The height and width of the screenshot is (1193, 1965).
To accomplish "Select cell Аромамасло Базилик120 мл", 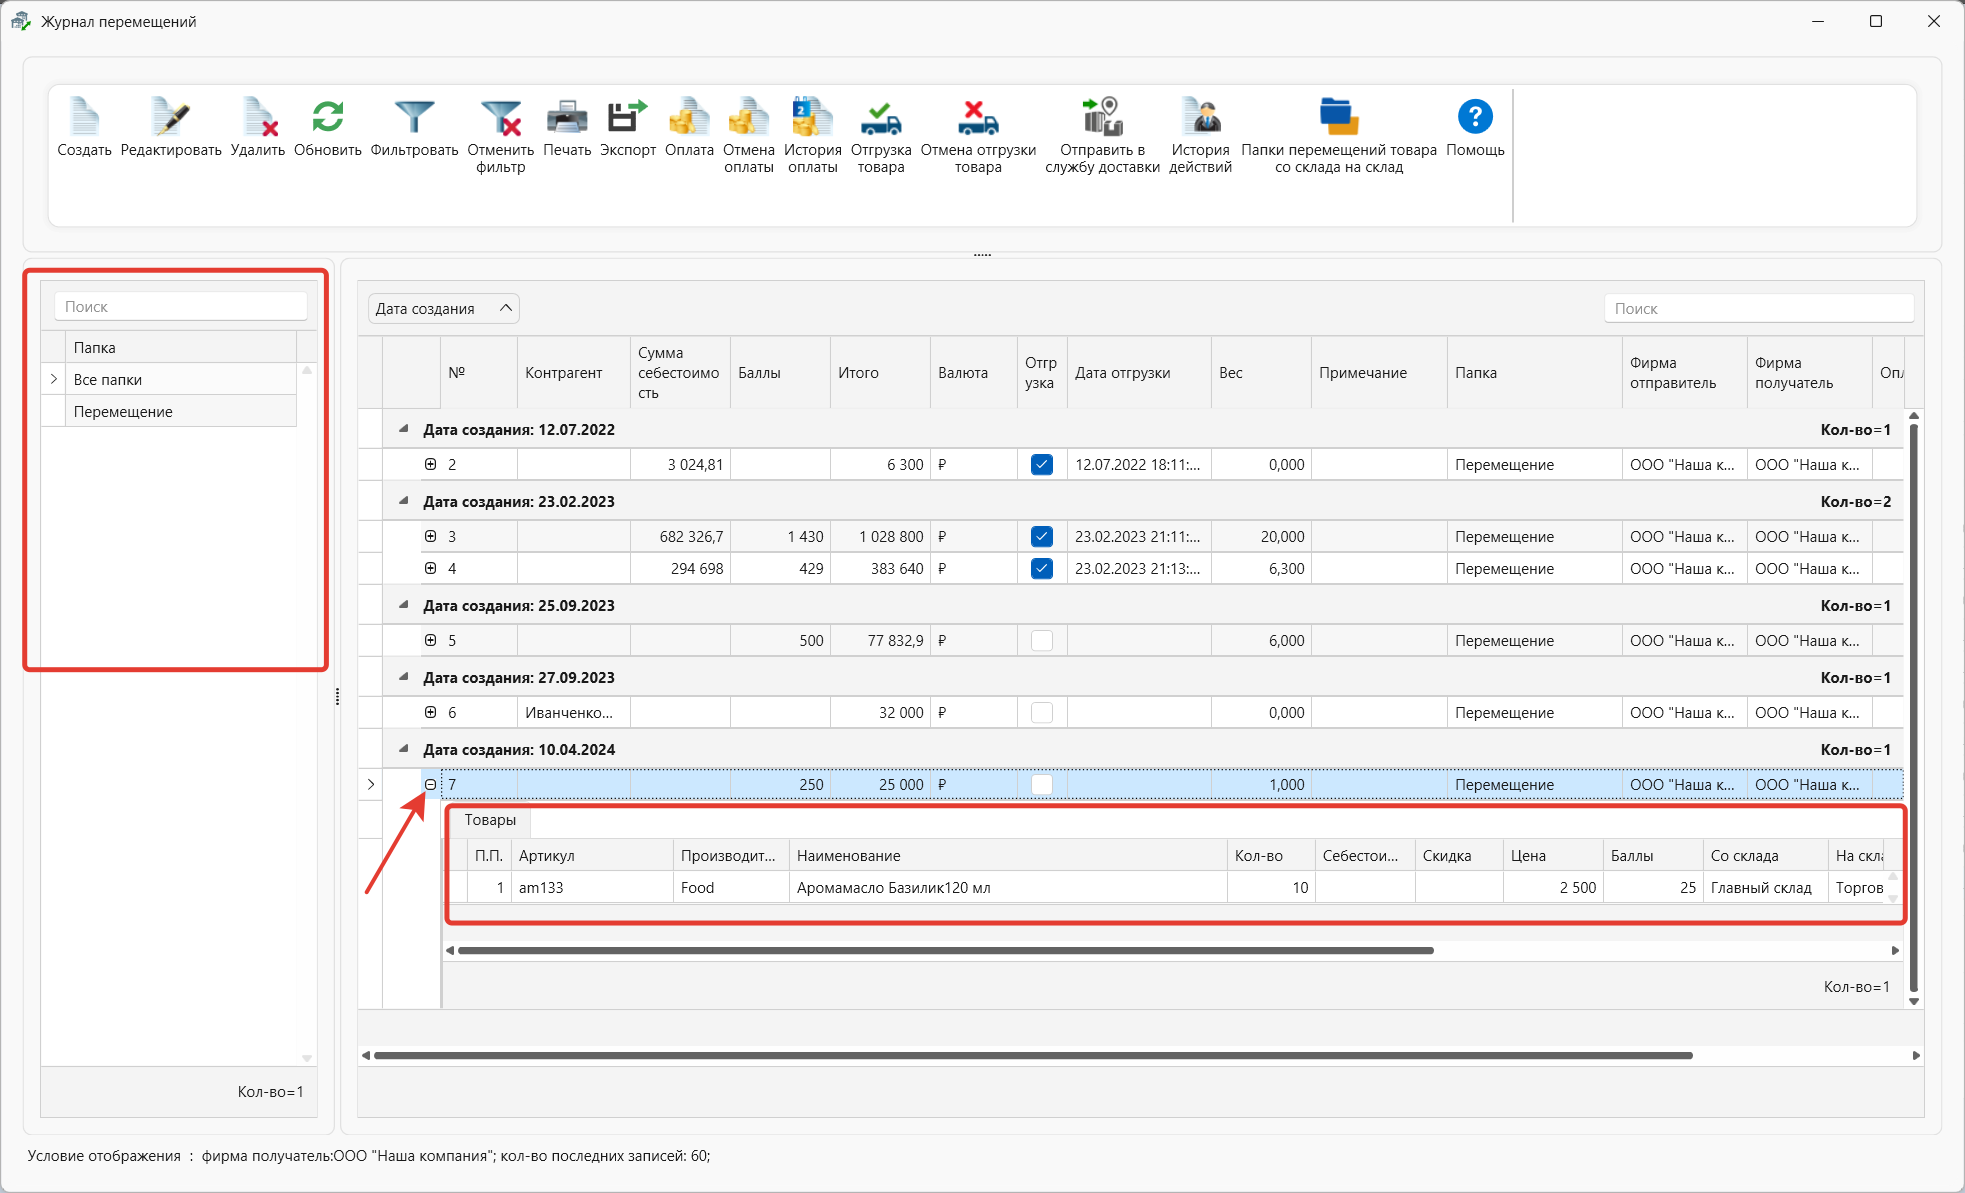I will tap(1008, 888).
